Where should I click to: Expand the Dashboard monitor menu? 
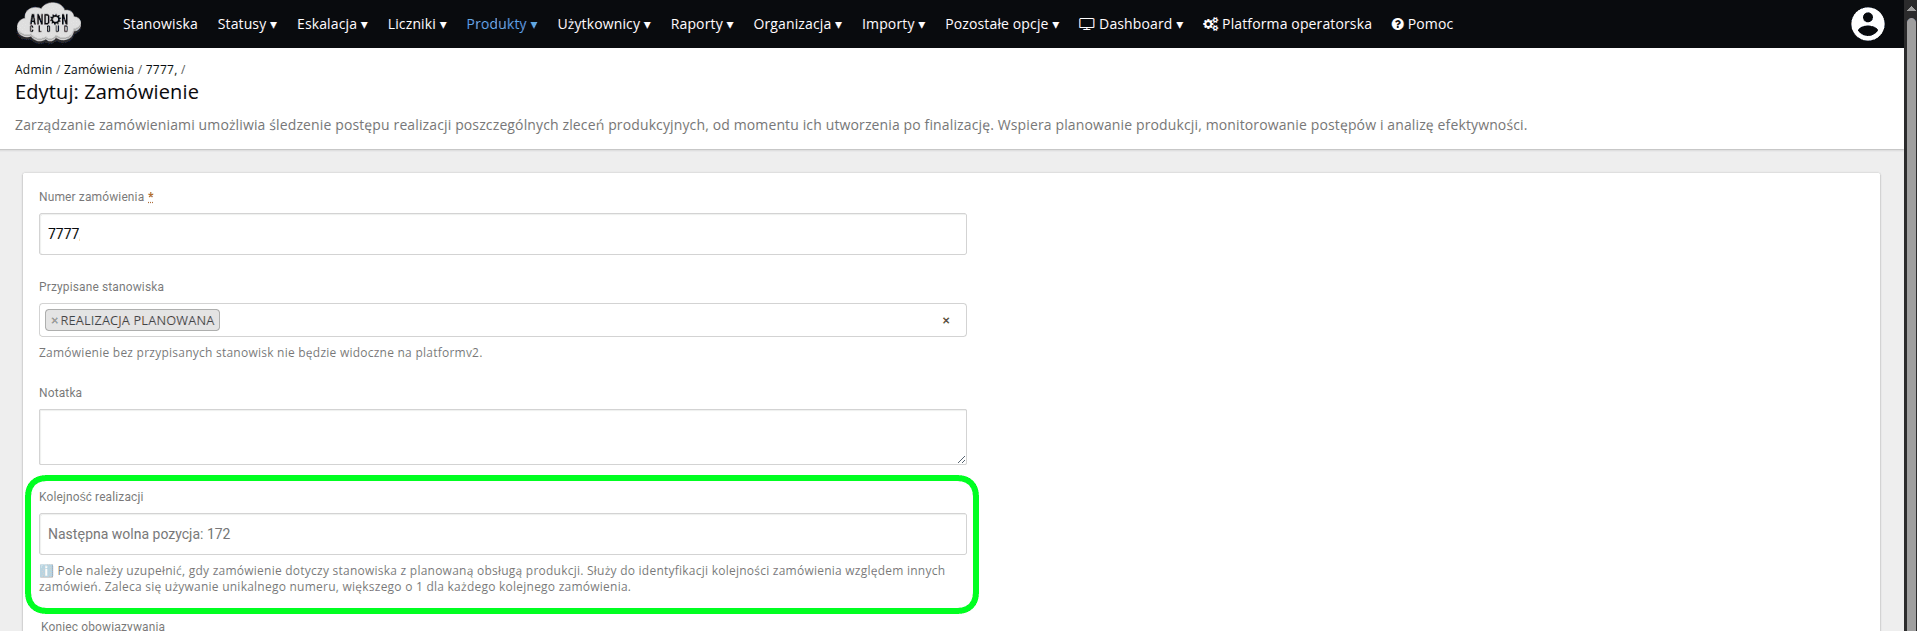click(x=1130, y=24)
